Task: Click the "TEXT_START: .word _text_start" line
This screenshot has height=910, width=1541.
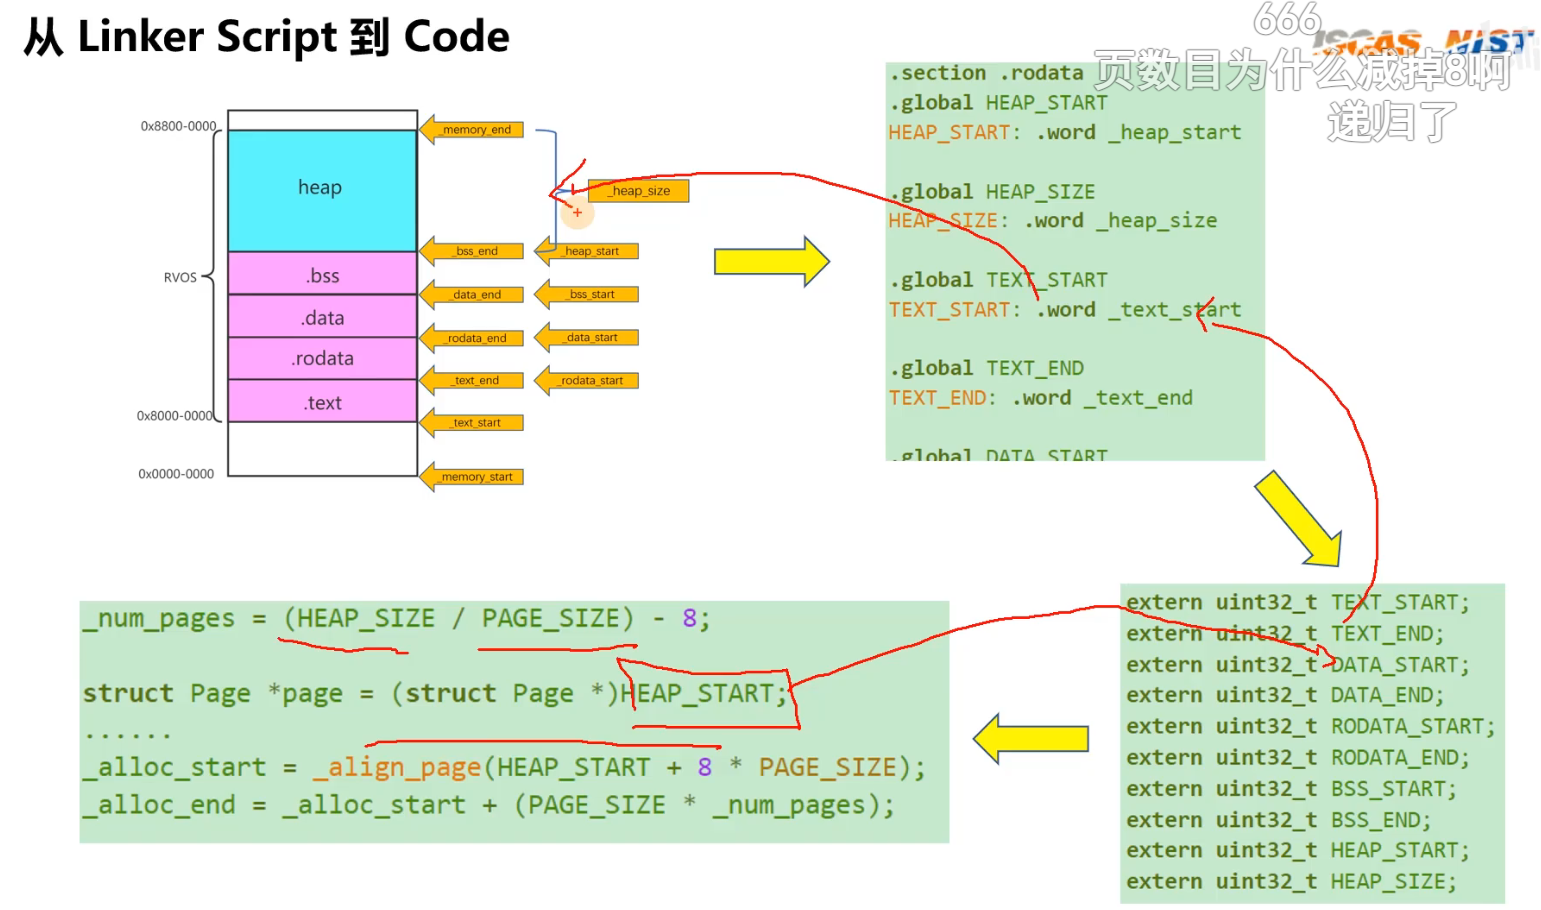Action: 1065,309
